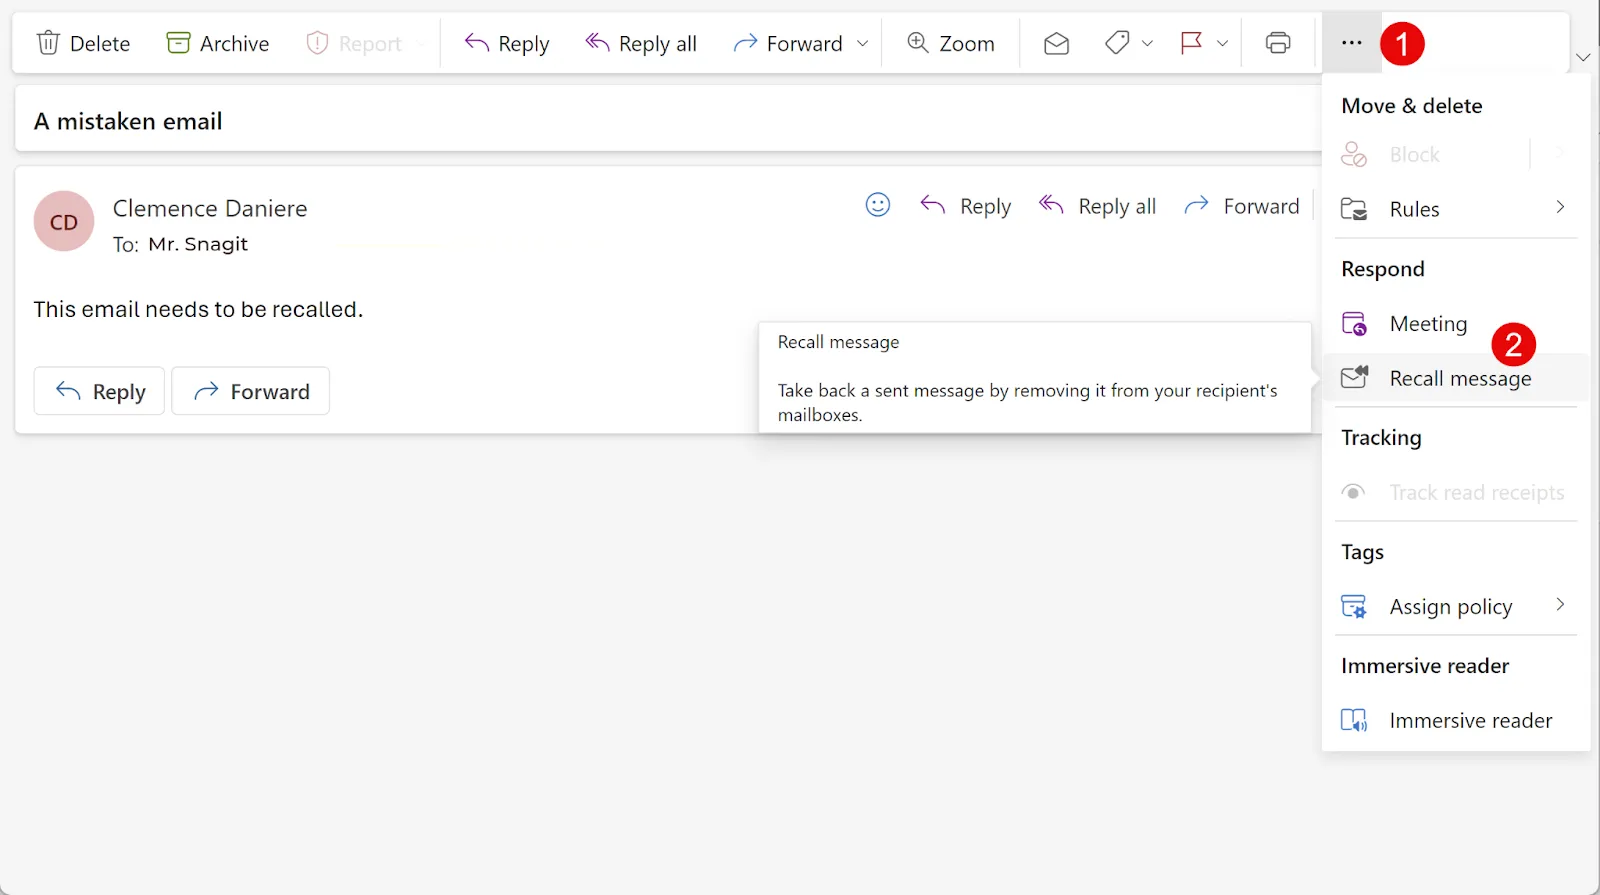Click body text 'This email needs to be recalled.'

198,309
